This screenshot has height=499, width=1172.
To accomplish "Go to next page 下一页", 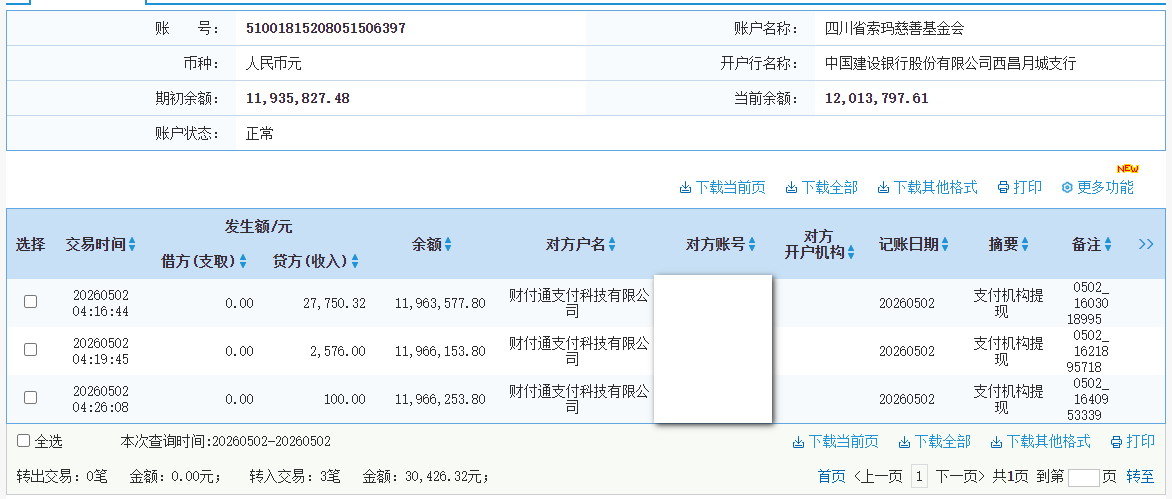I will (x=960, y=476).
